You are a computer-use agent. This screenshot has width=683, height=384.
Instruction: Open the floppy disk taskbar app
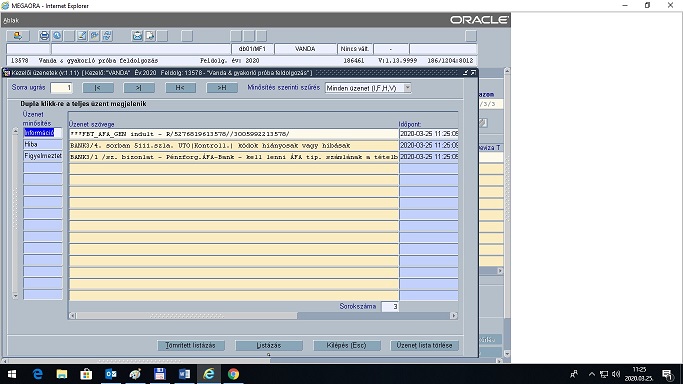(x=159, y=374)
